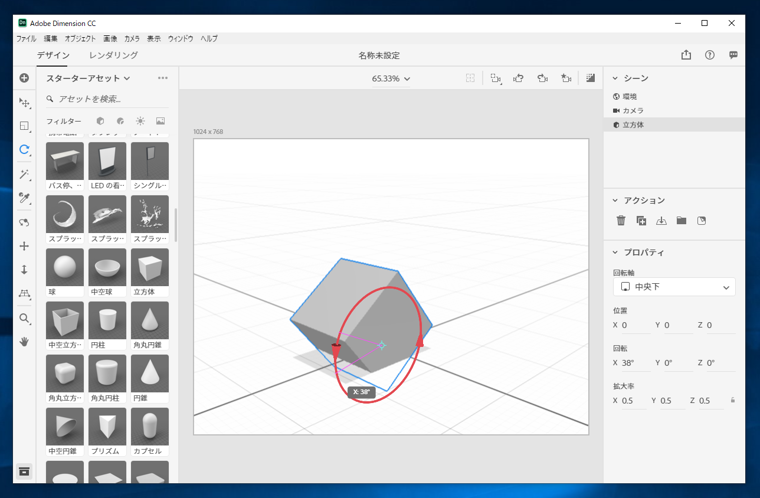
Task: Open the 65.33% zoom level dropdown
Action: point(391,79)
